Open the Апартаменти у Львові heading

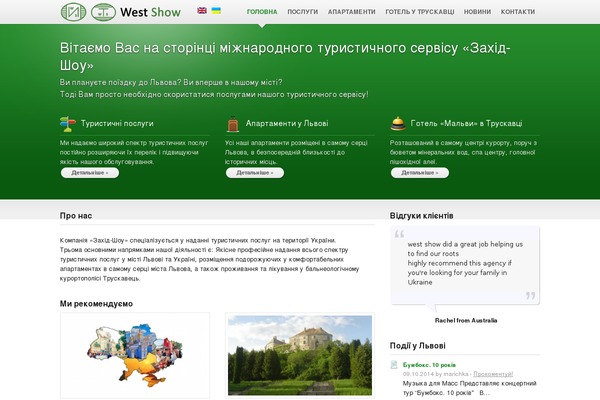point(287,123)
